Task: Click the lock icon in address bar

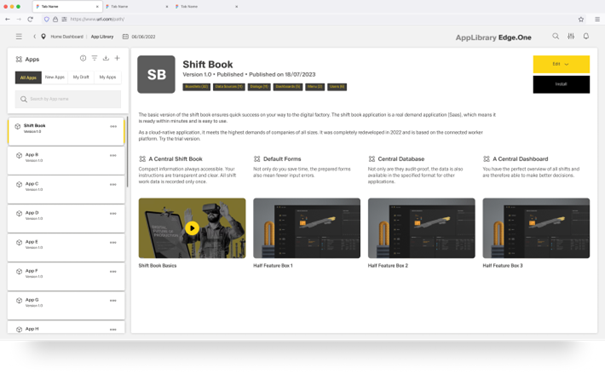Action: tap(56, 19)
